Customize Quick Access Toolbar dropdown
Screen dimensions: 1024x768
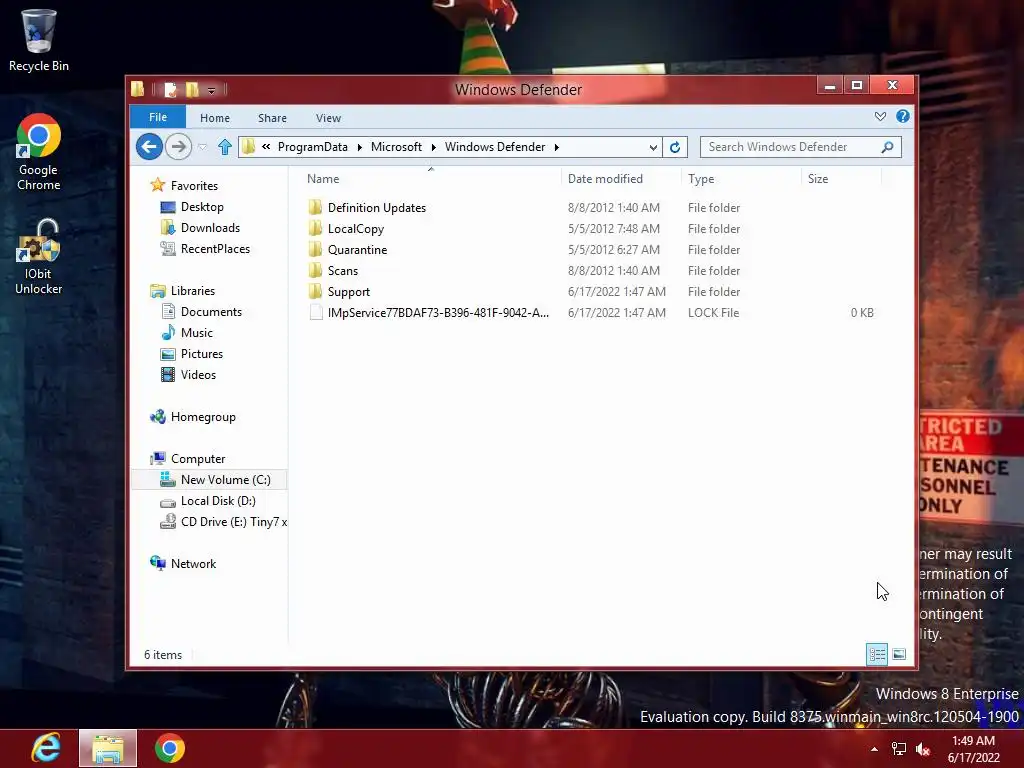[x=212, y=90]
